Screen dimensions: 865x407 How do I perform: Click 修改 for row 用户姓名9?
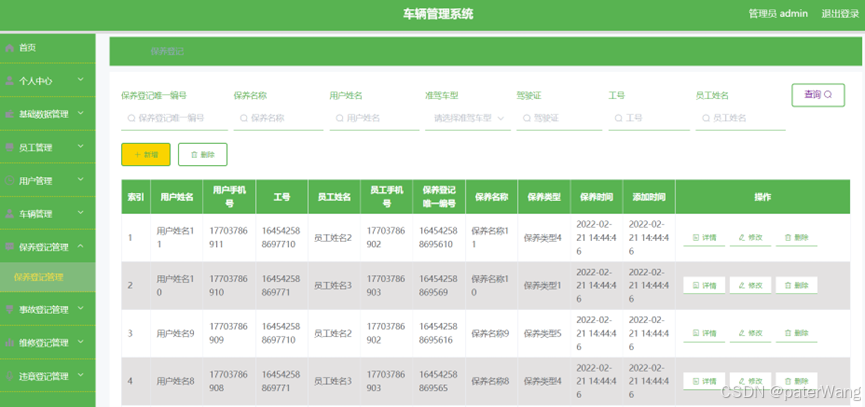[x=750, y=333]
